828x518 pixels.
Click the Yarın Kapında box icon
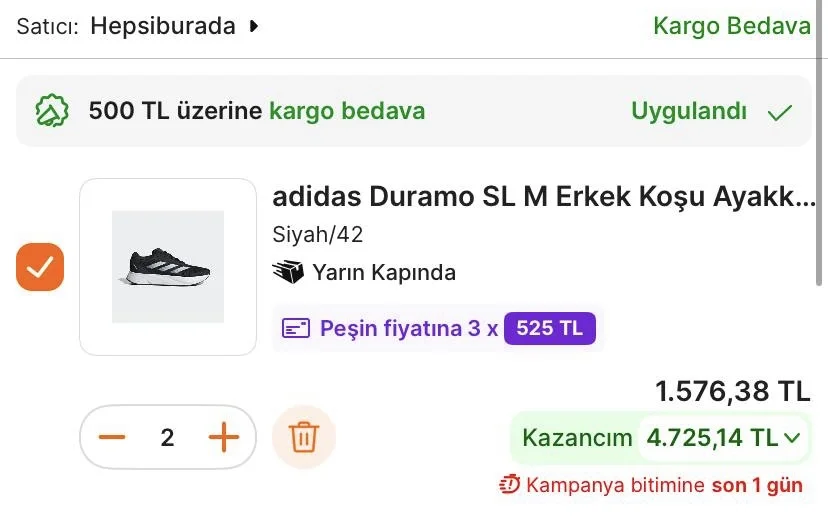(287, 272)
